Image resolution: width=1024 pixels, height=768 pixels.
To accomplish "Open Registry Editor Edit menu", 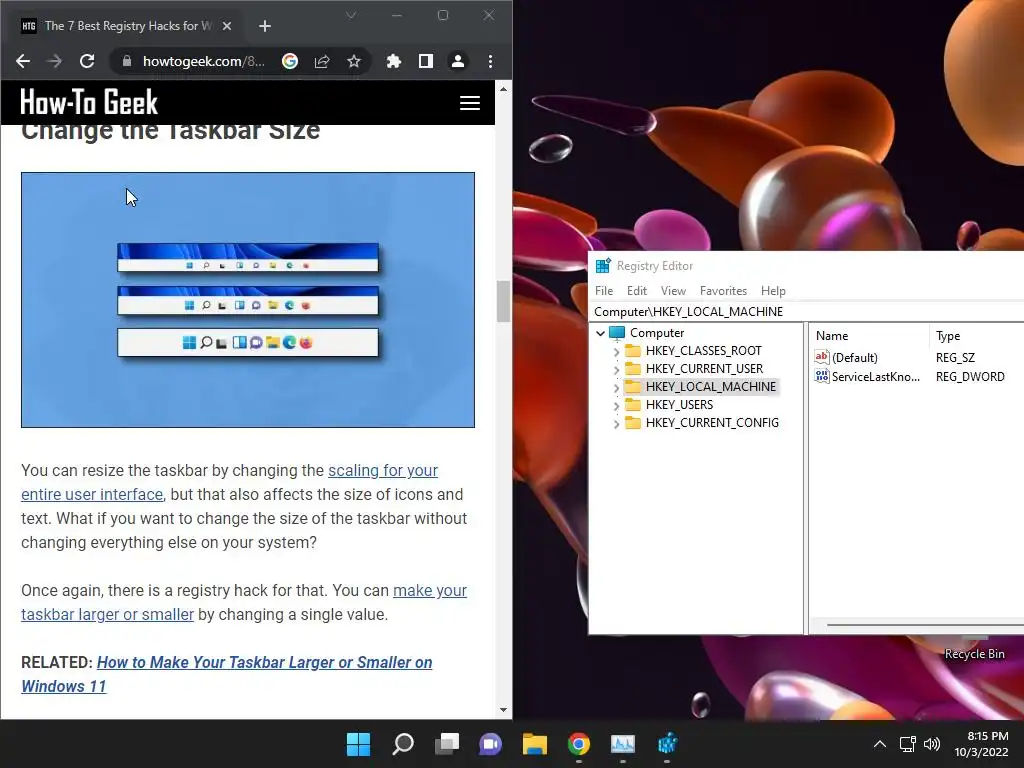I will pyautogui.click(x=637, y=291).
